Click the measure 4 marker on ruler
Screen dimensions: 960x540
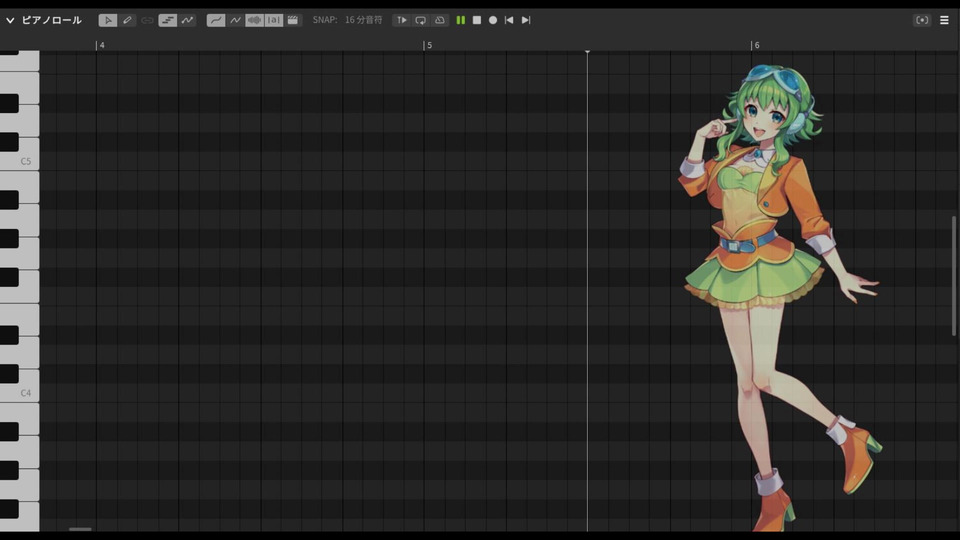[x=100, y=45]
